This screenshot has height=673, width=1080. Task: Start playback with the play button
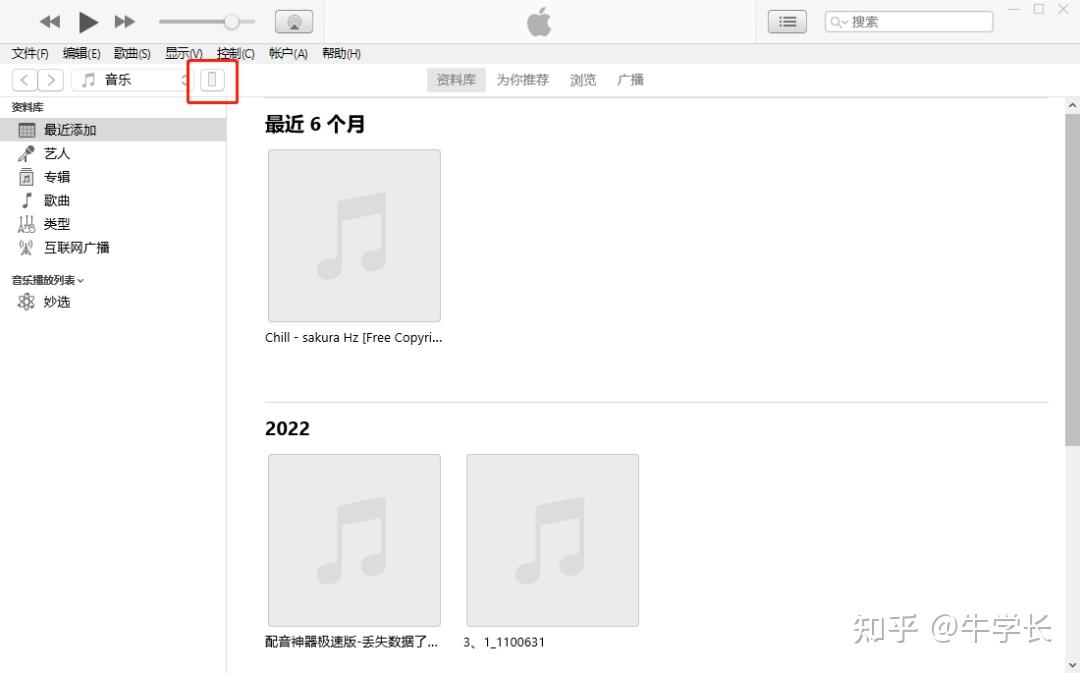point(87,22)
